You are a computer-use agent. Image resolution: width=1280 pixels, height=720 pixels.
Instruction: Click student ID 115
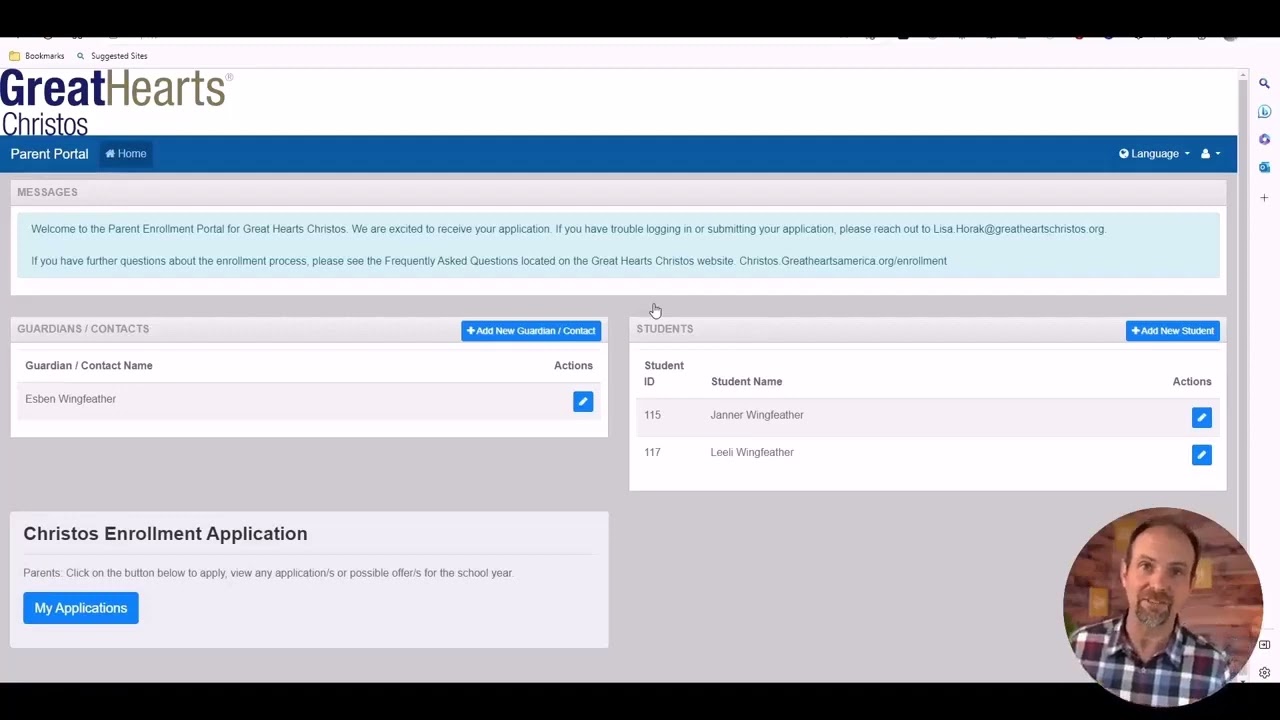coord(652,415)
